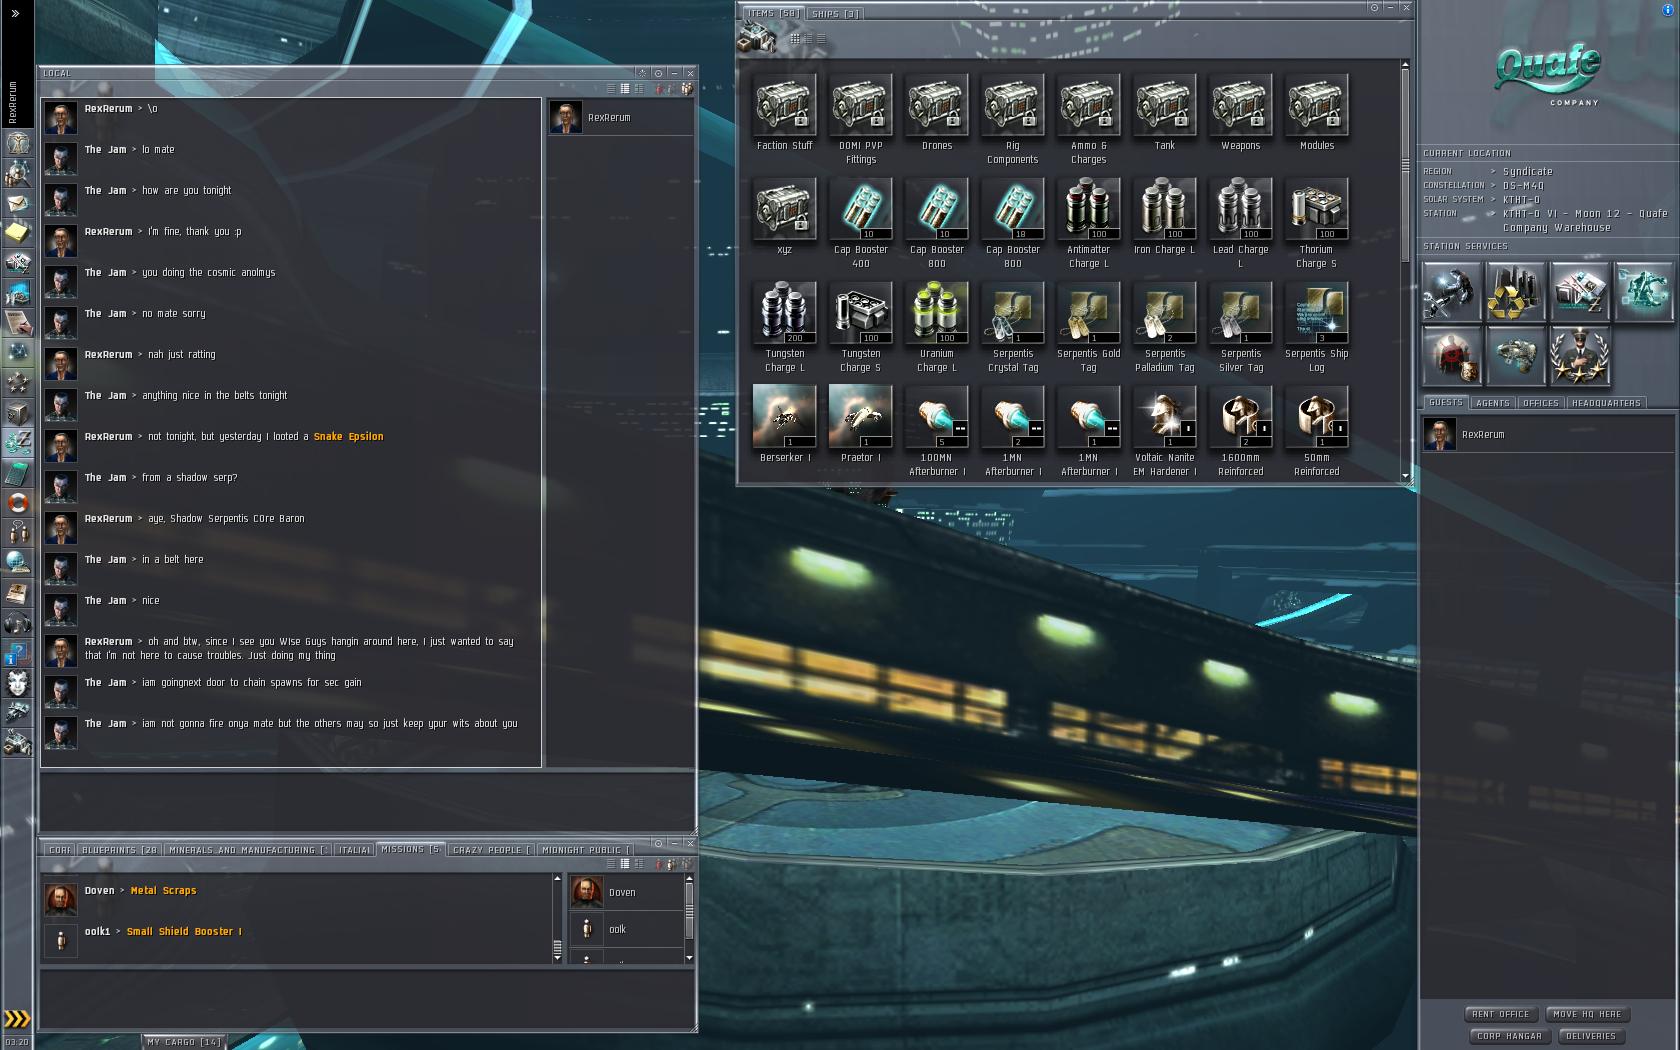Open the station Market service icon
The image size is (1680, 1050).
click(1580, 292)
